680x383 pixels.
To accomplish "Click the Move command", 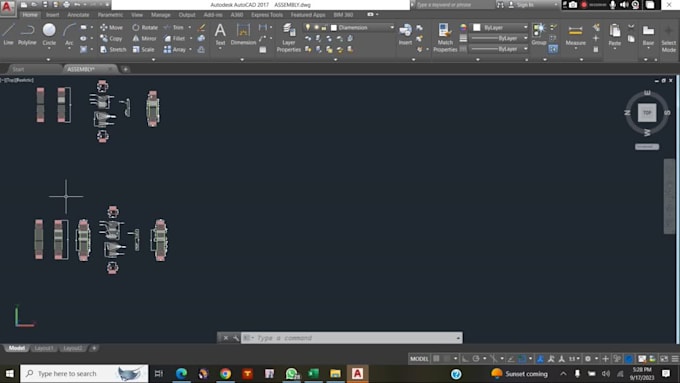I will [111, 27].
